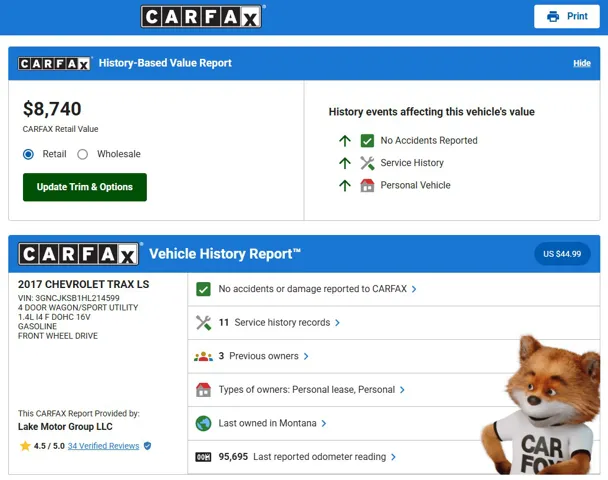Click the previous owners people icon
The height and width of the screenshot is (480, 608).
click(204, 356)
